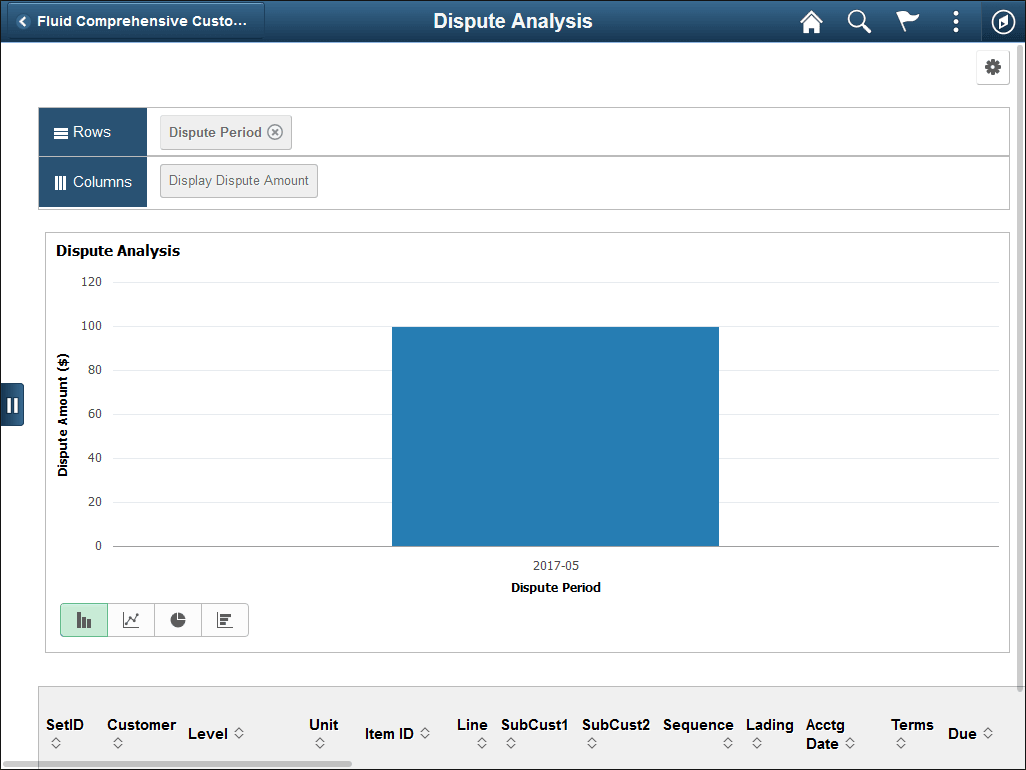Go back via Fluid Comprehensive Customer button

tap(135, 20)
